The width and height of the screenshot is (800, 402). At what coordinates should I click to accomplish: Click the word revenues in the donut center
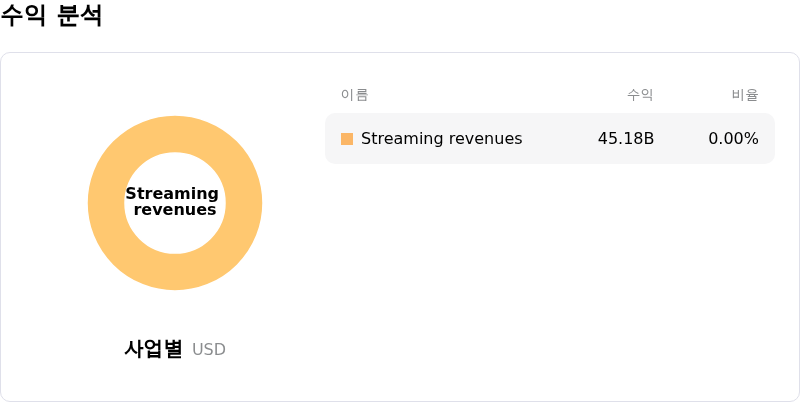tap(175, 210)
